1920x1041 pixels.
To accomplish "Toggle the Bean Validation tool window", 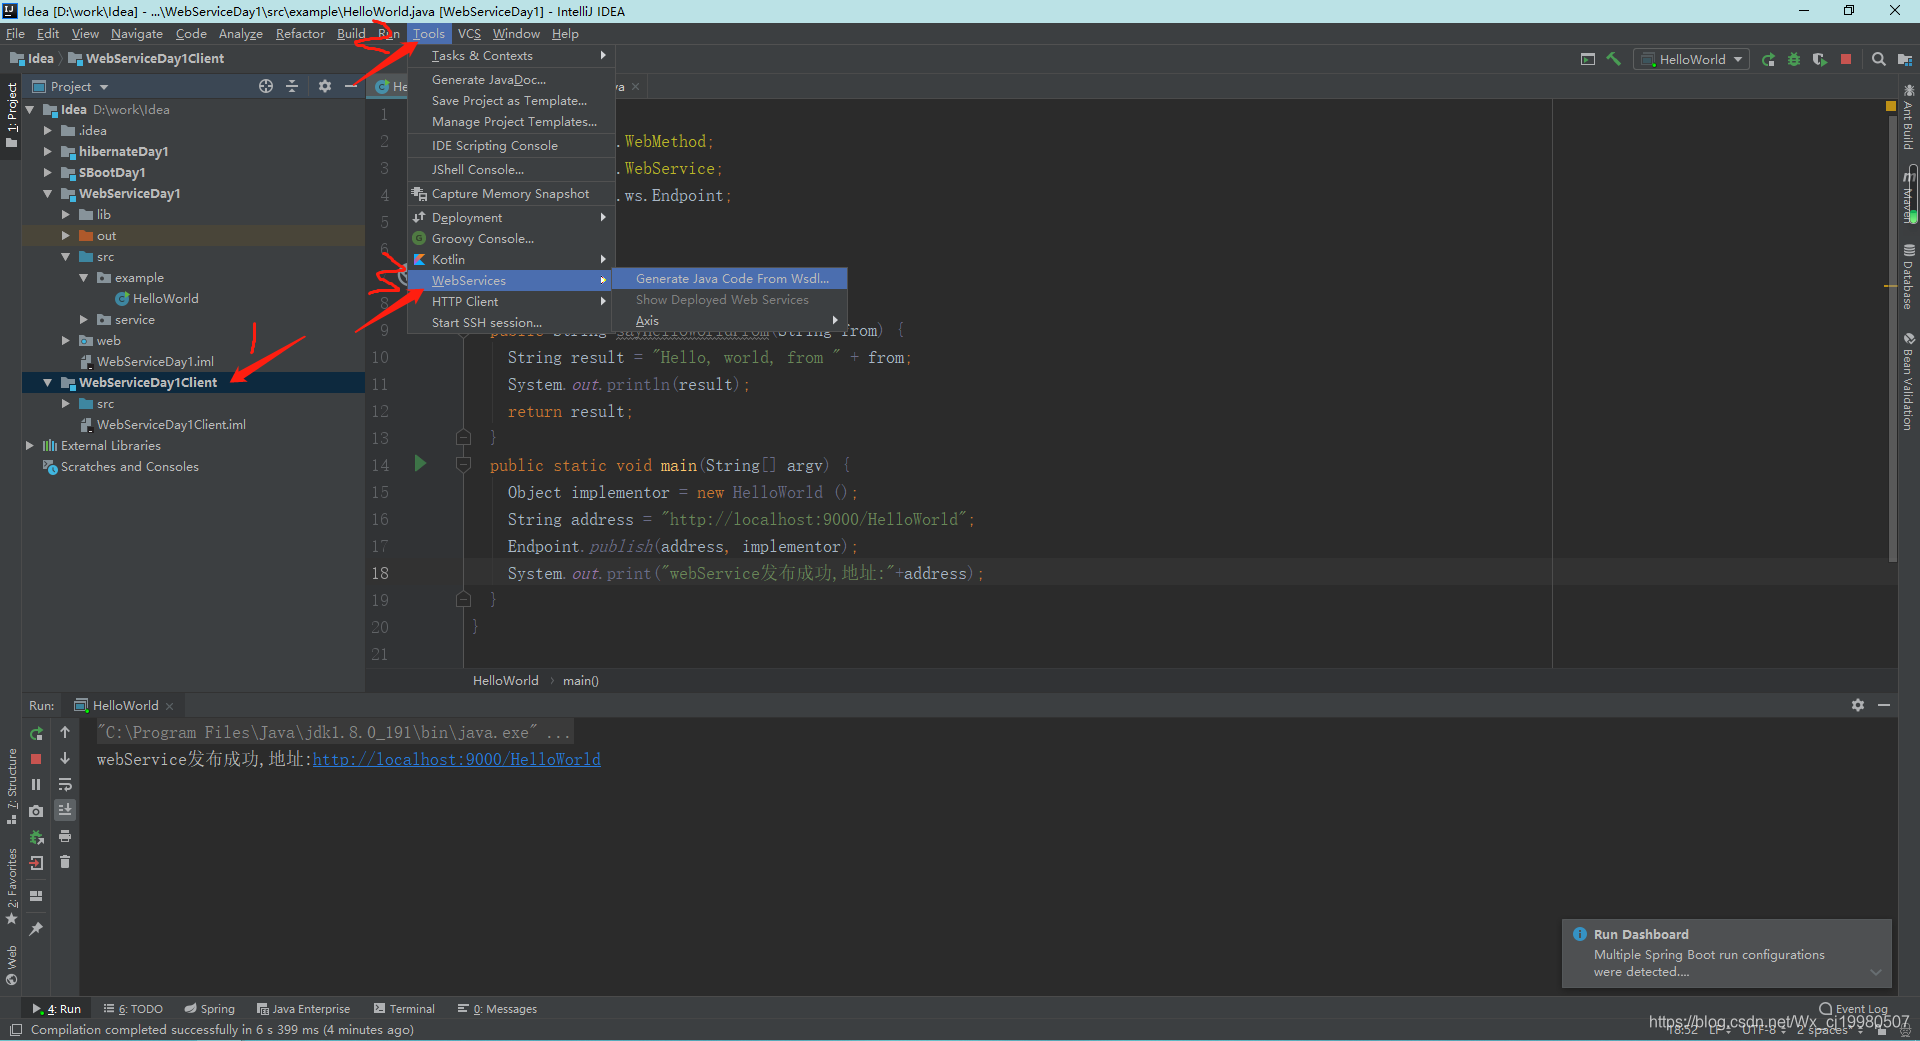I will point(1909,381).
